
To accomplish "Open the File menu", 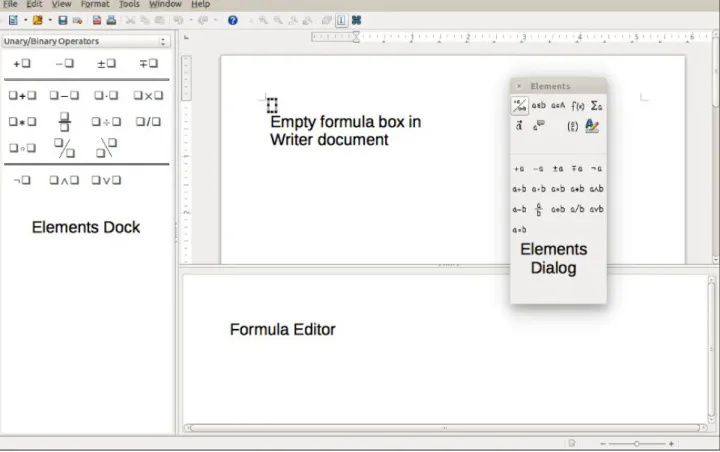I will [10, 4].
